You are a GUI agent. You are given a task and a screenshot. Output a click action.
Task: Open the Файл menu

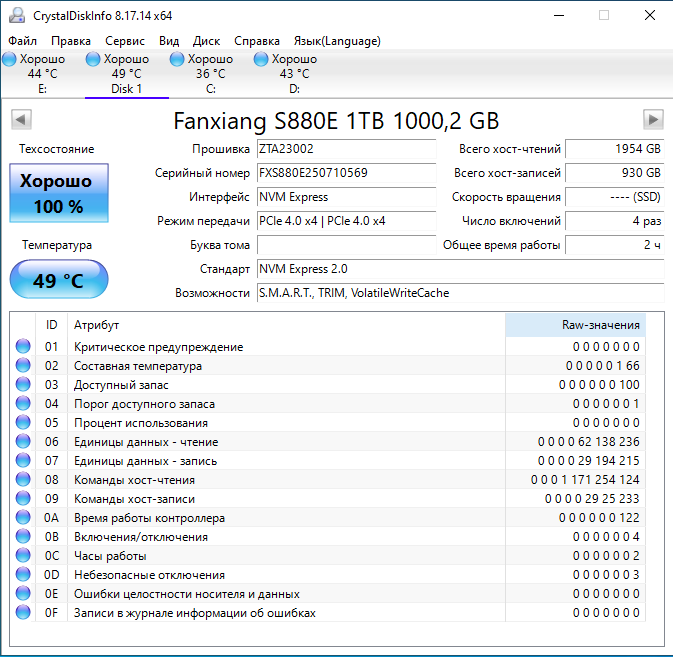pyautogui.click(x=22, y=41)
